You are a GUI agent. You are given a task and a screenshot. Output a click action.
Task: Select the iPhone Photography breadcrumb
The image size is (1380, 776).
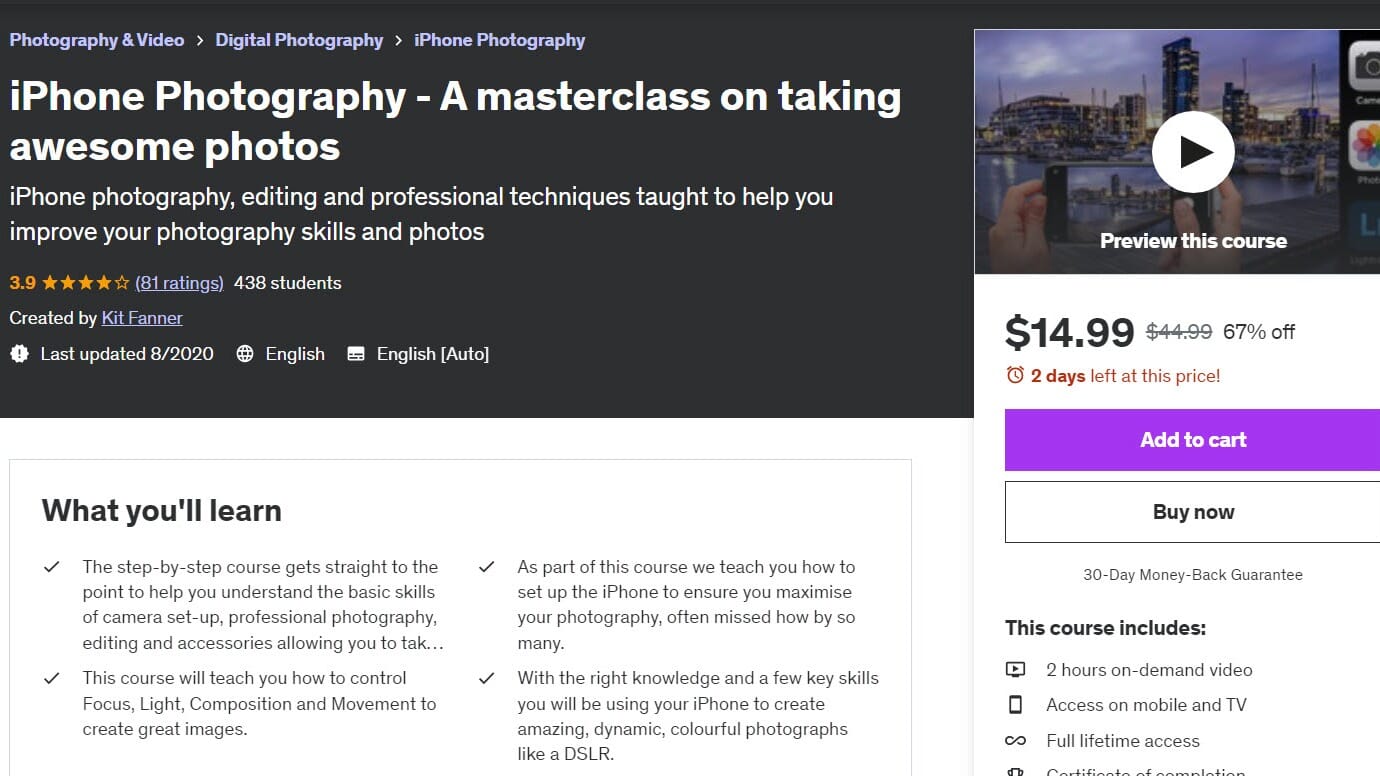499,39
